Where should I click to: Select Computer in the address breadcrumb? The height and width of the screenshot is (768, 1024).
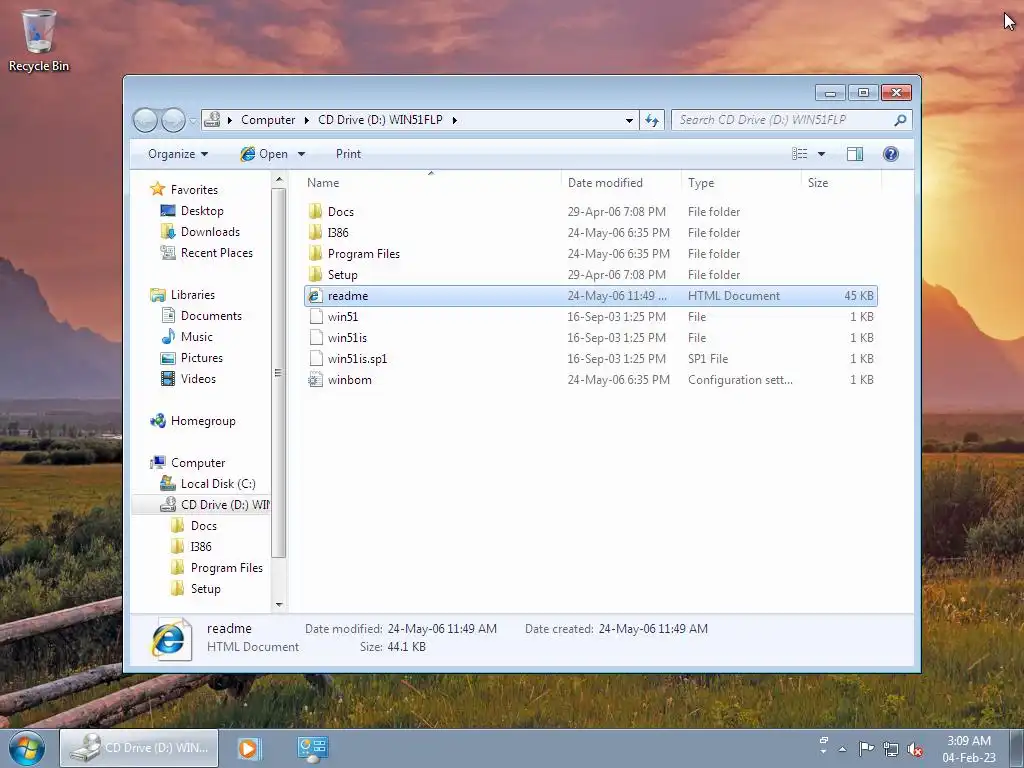[268, 120]
